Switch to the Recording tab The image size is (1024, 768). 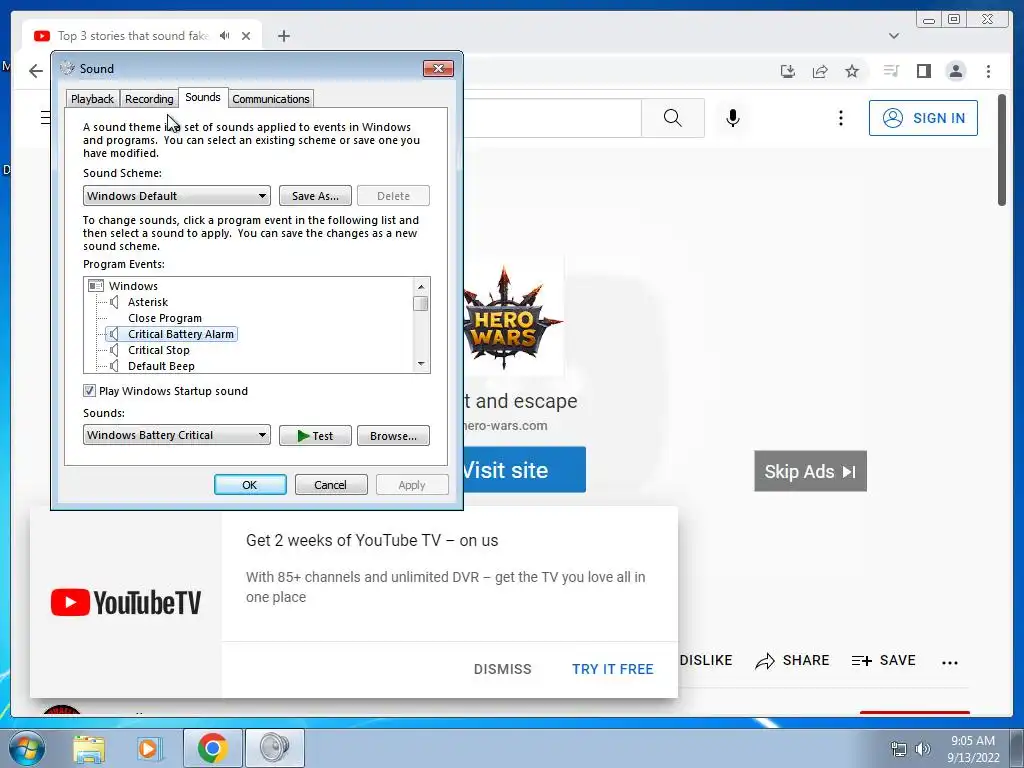(x=149, y=99)
